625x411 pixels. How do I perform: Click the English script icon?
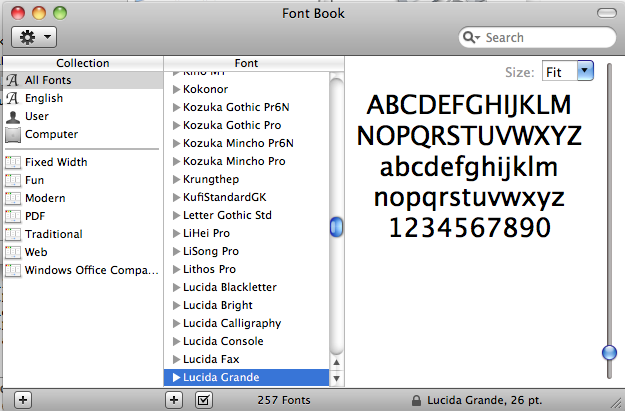tap(12, 98)
